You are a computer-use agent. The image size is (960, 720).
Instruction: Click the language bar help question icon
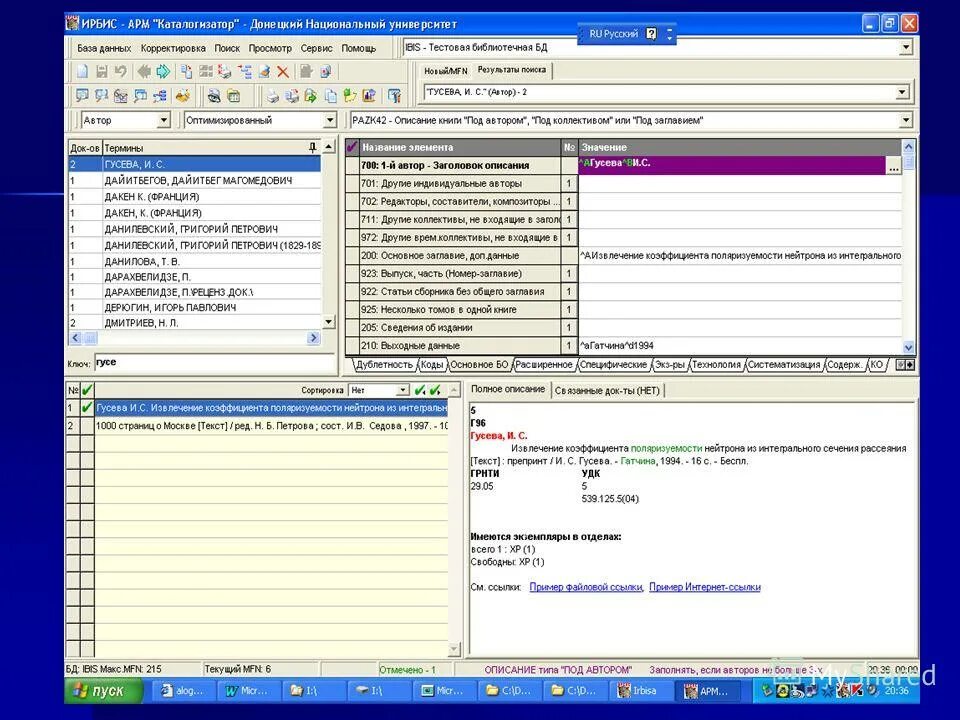(651, 34)
